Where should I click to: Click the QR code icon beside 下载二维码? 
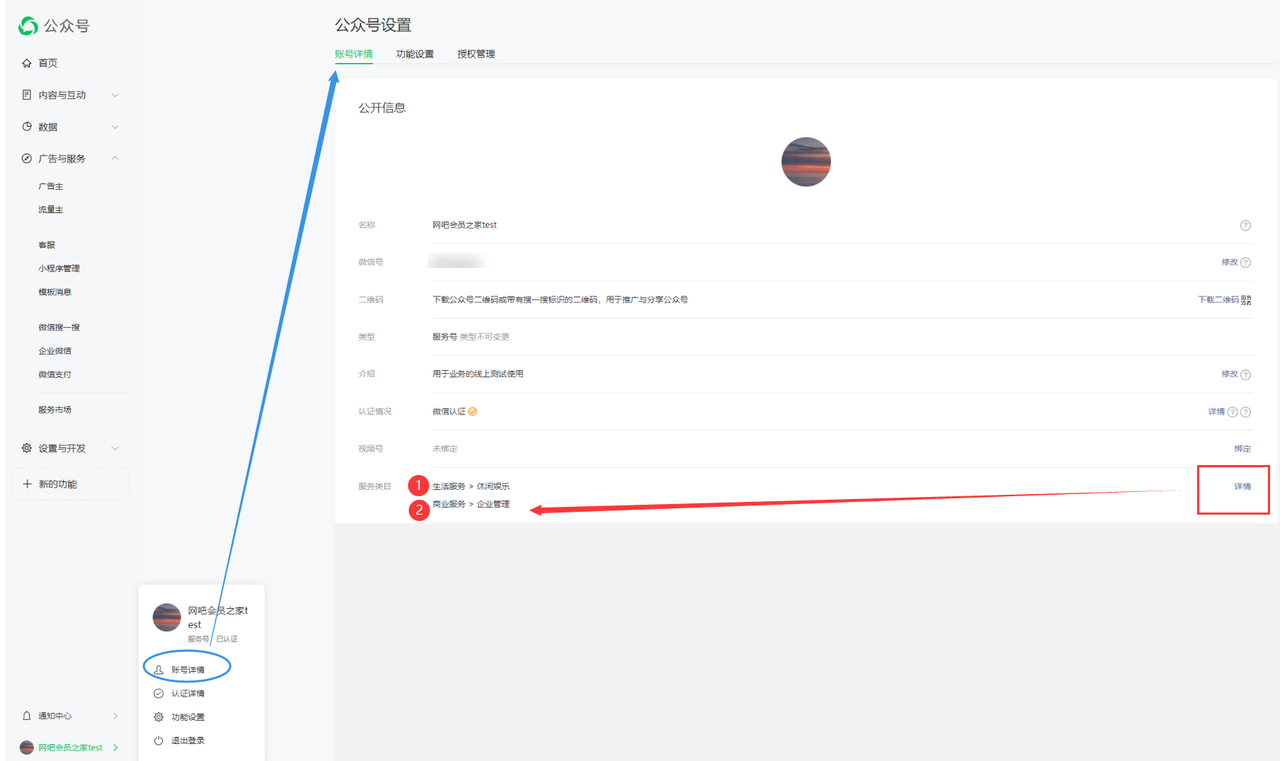(1246, 300)
